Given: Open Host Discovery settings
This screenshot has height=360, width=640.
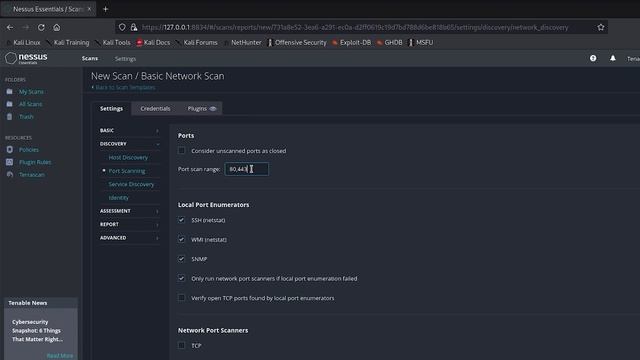Looking at the screenshot, I should [128, 157].
